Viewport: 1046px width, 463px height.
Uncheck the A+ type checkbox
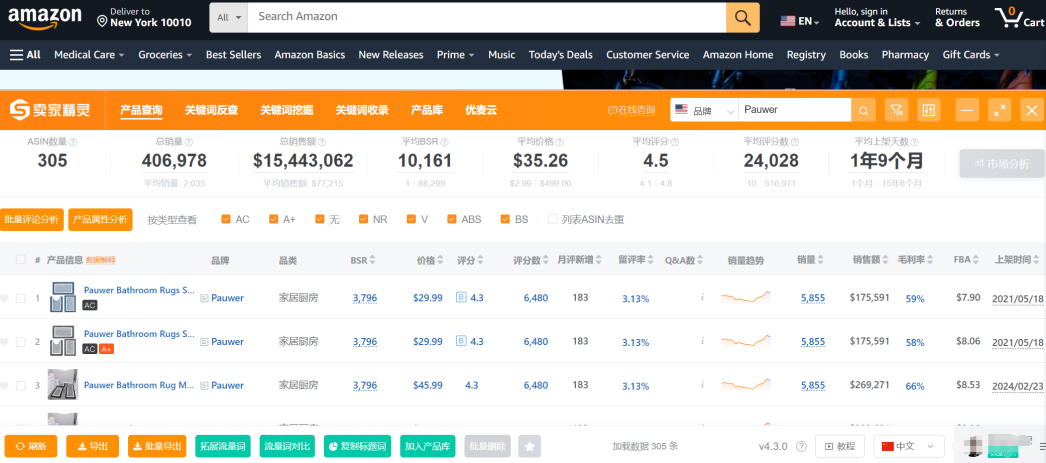(274, 219)
